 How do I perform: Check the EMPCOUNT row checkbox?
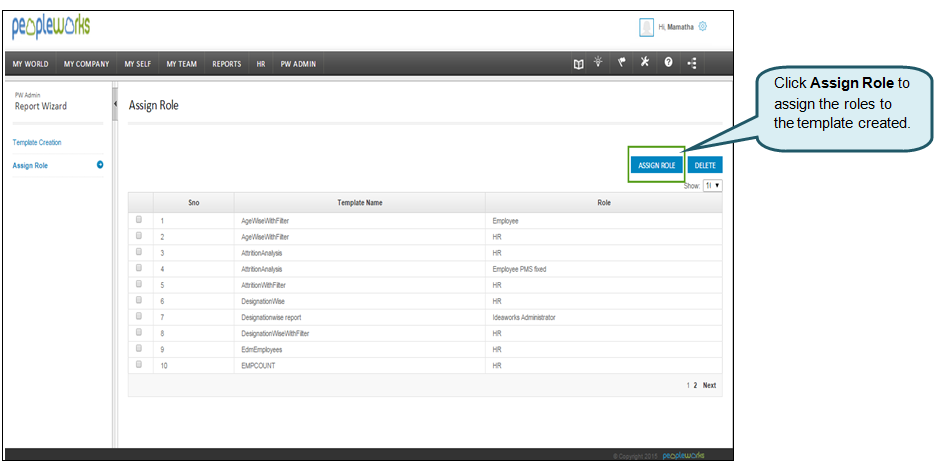tap(140, 365)
